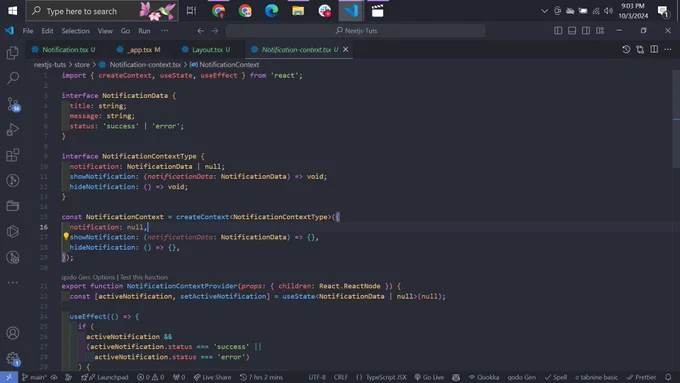Viewport: 680px width, 383px height.
Task: Click the lightbulb code action on line 17
Action: (65, 236)
